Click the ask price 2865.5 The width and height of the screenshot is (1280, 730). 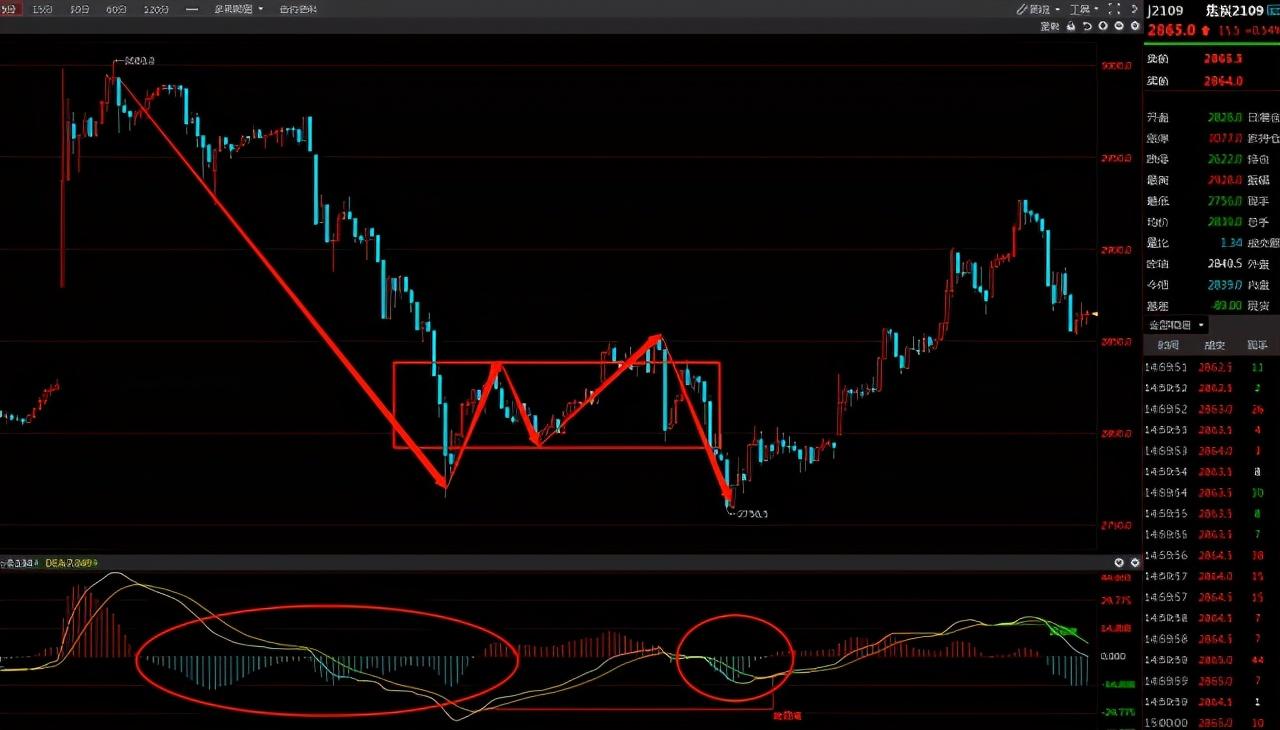pyautogui.click(x=1224, y=59)
